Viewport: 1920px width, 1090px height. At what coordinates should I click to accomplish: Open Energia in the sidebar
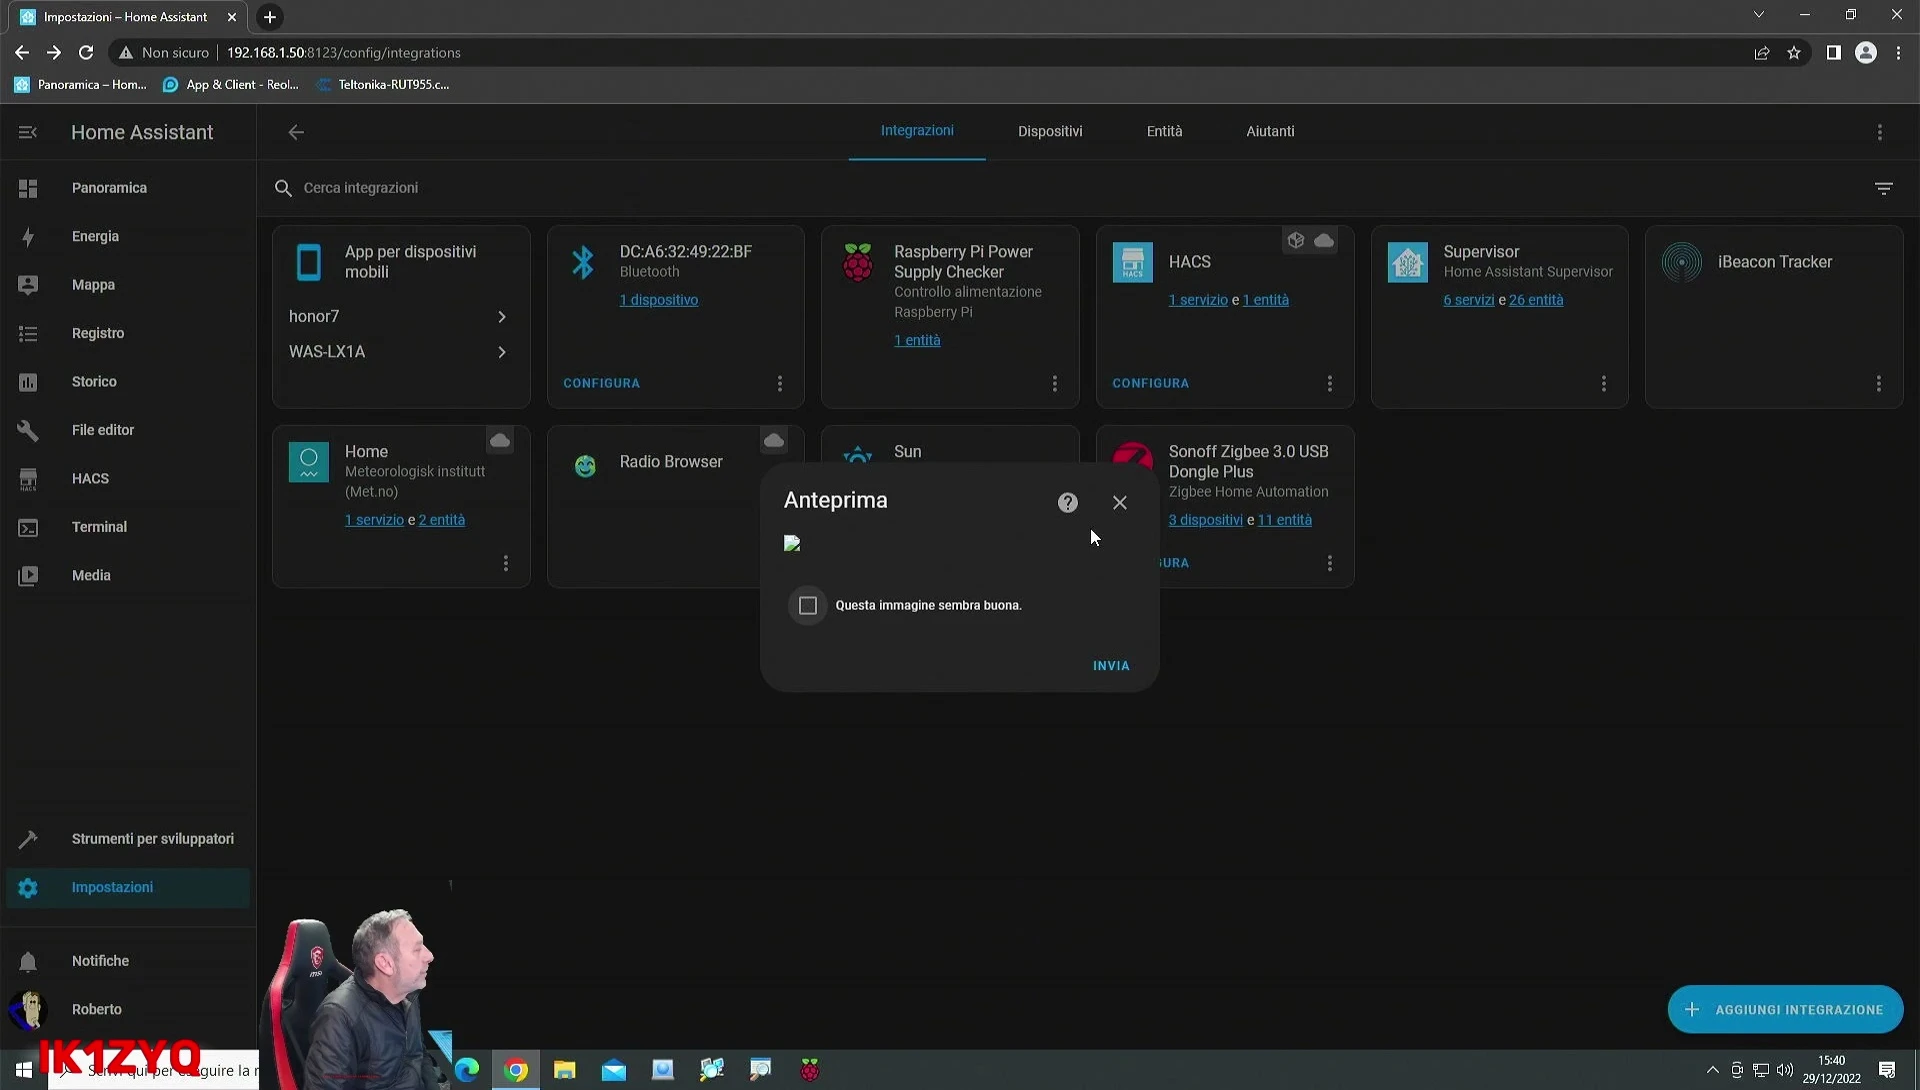tap(128, 236)
